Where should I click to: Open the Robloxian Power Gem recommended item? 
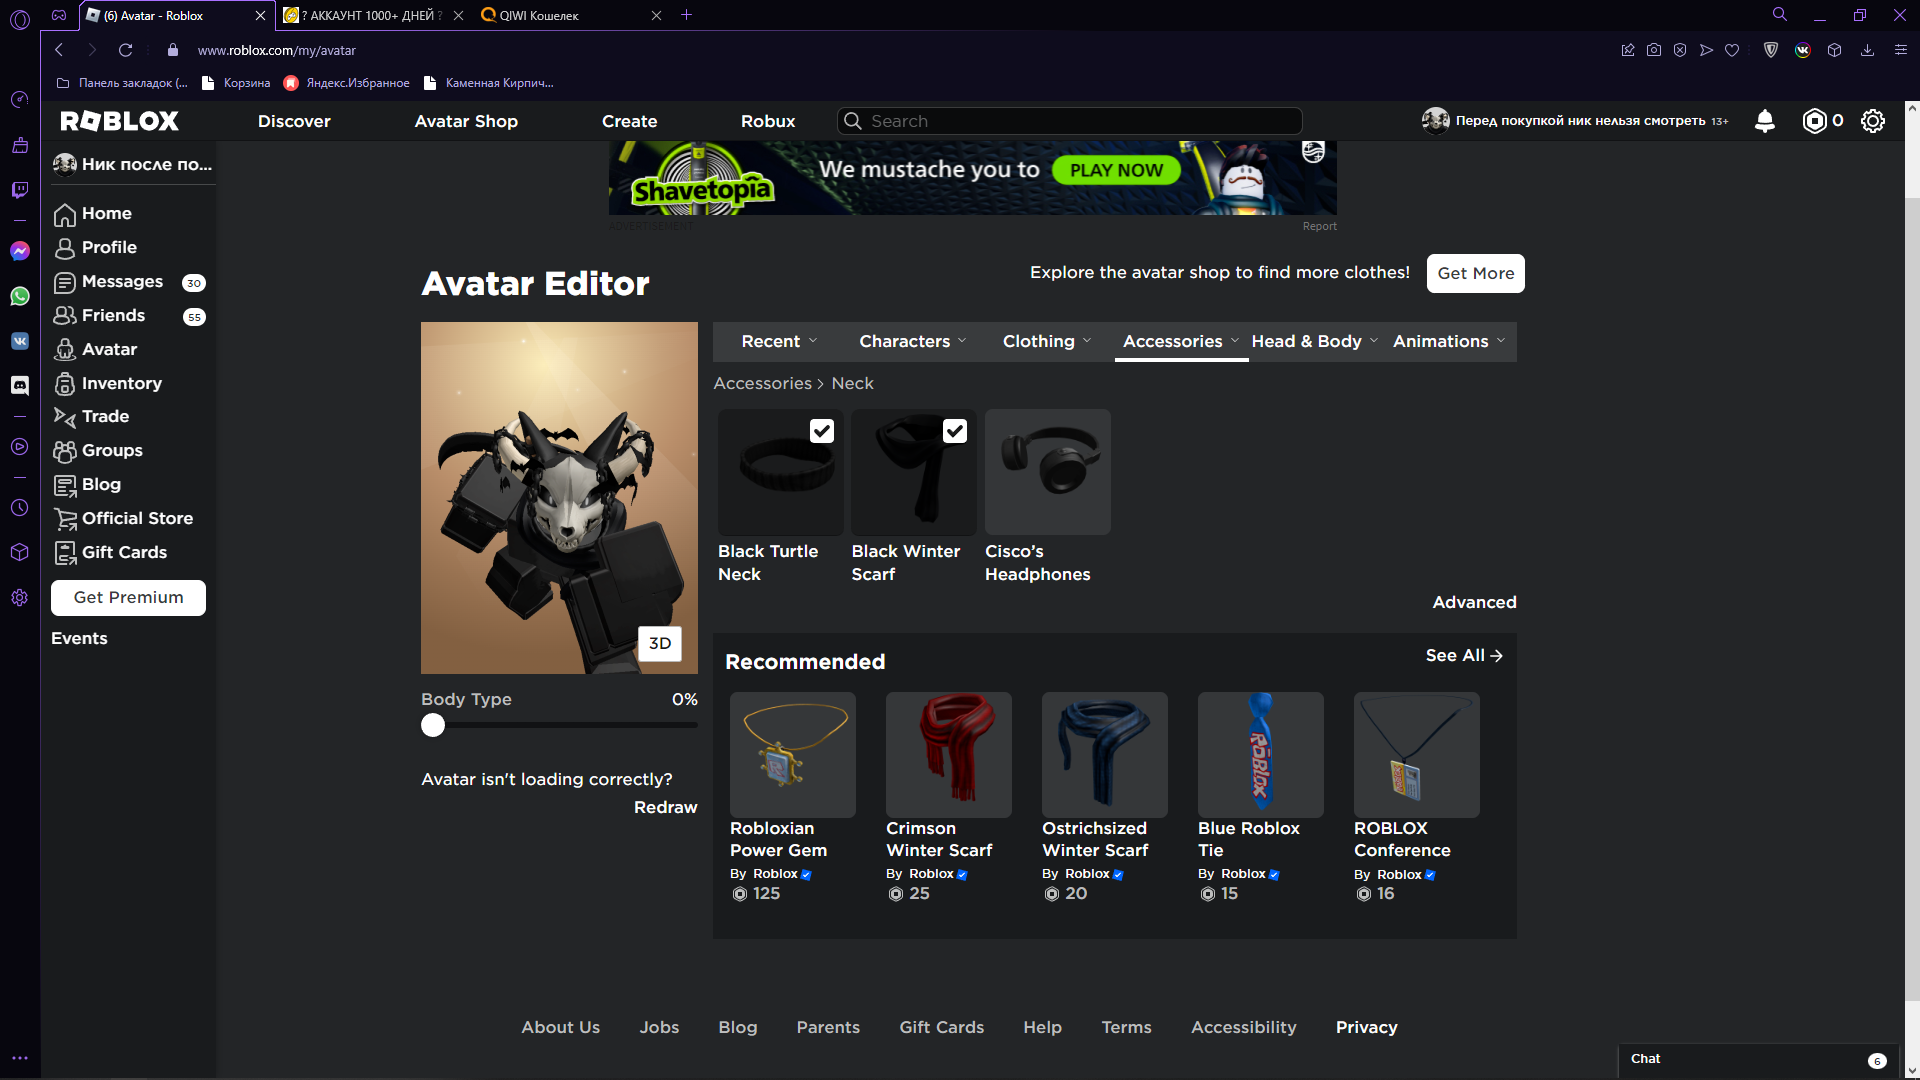coord(793,755)
